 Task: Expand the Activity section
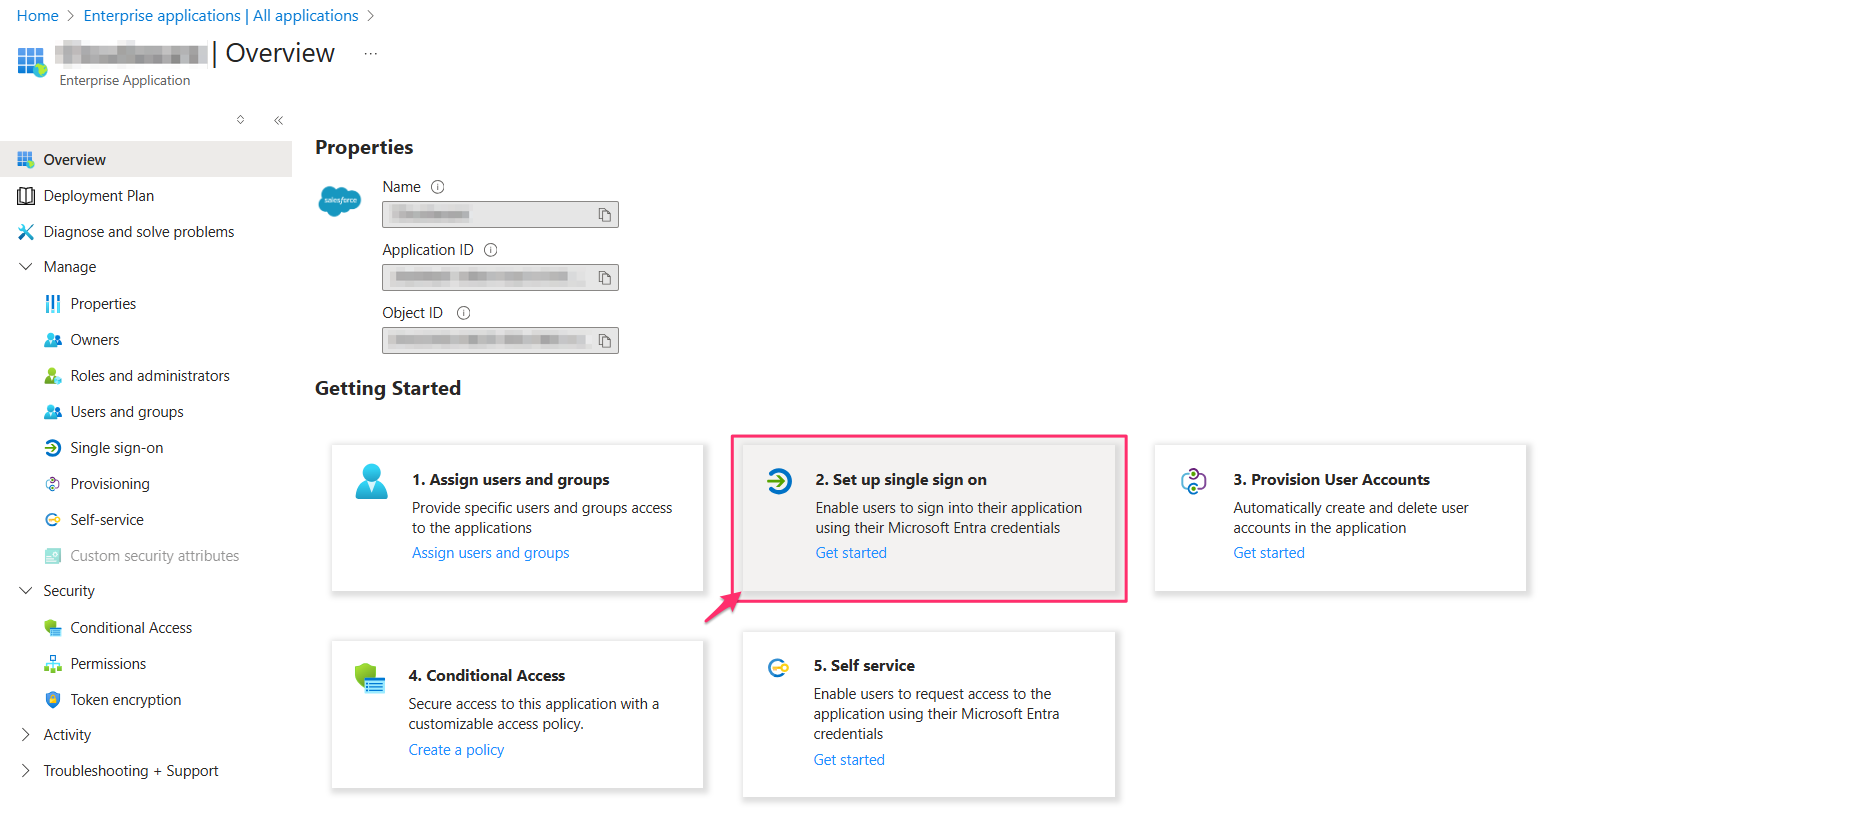[x=26, y=735]
